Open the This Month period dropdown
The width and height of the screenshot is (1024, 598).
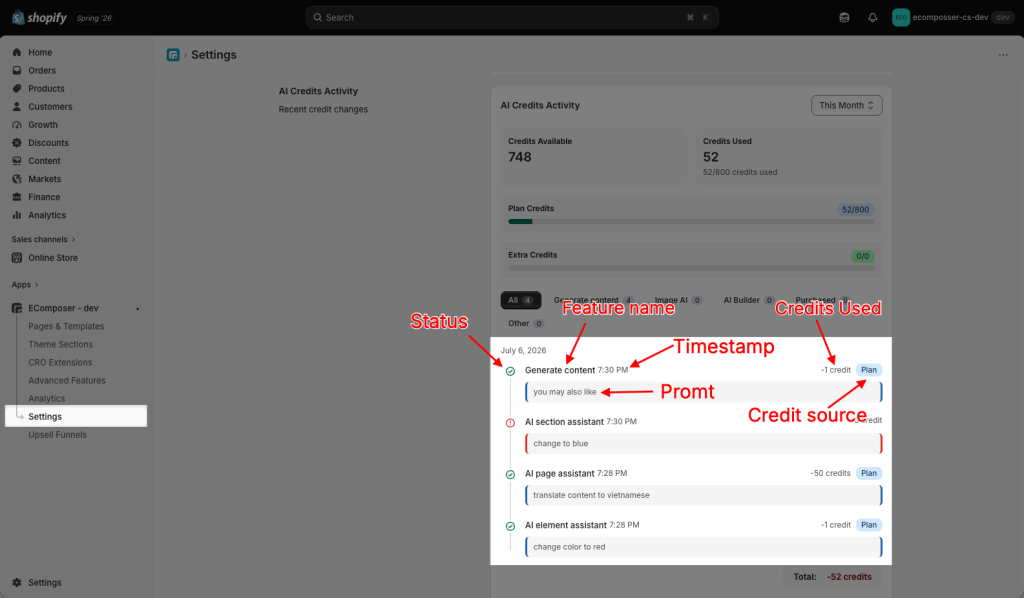click(846, 105)
